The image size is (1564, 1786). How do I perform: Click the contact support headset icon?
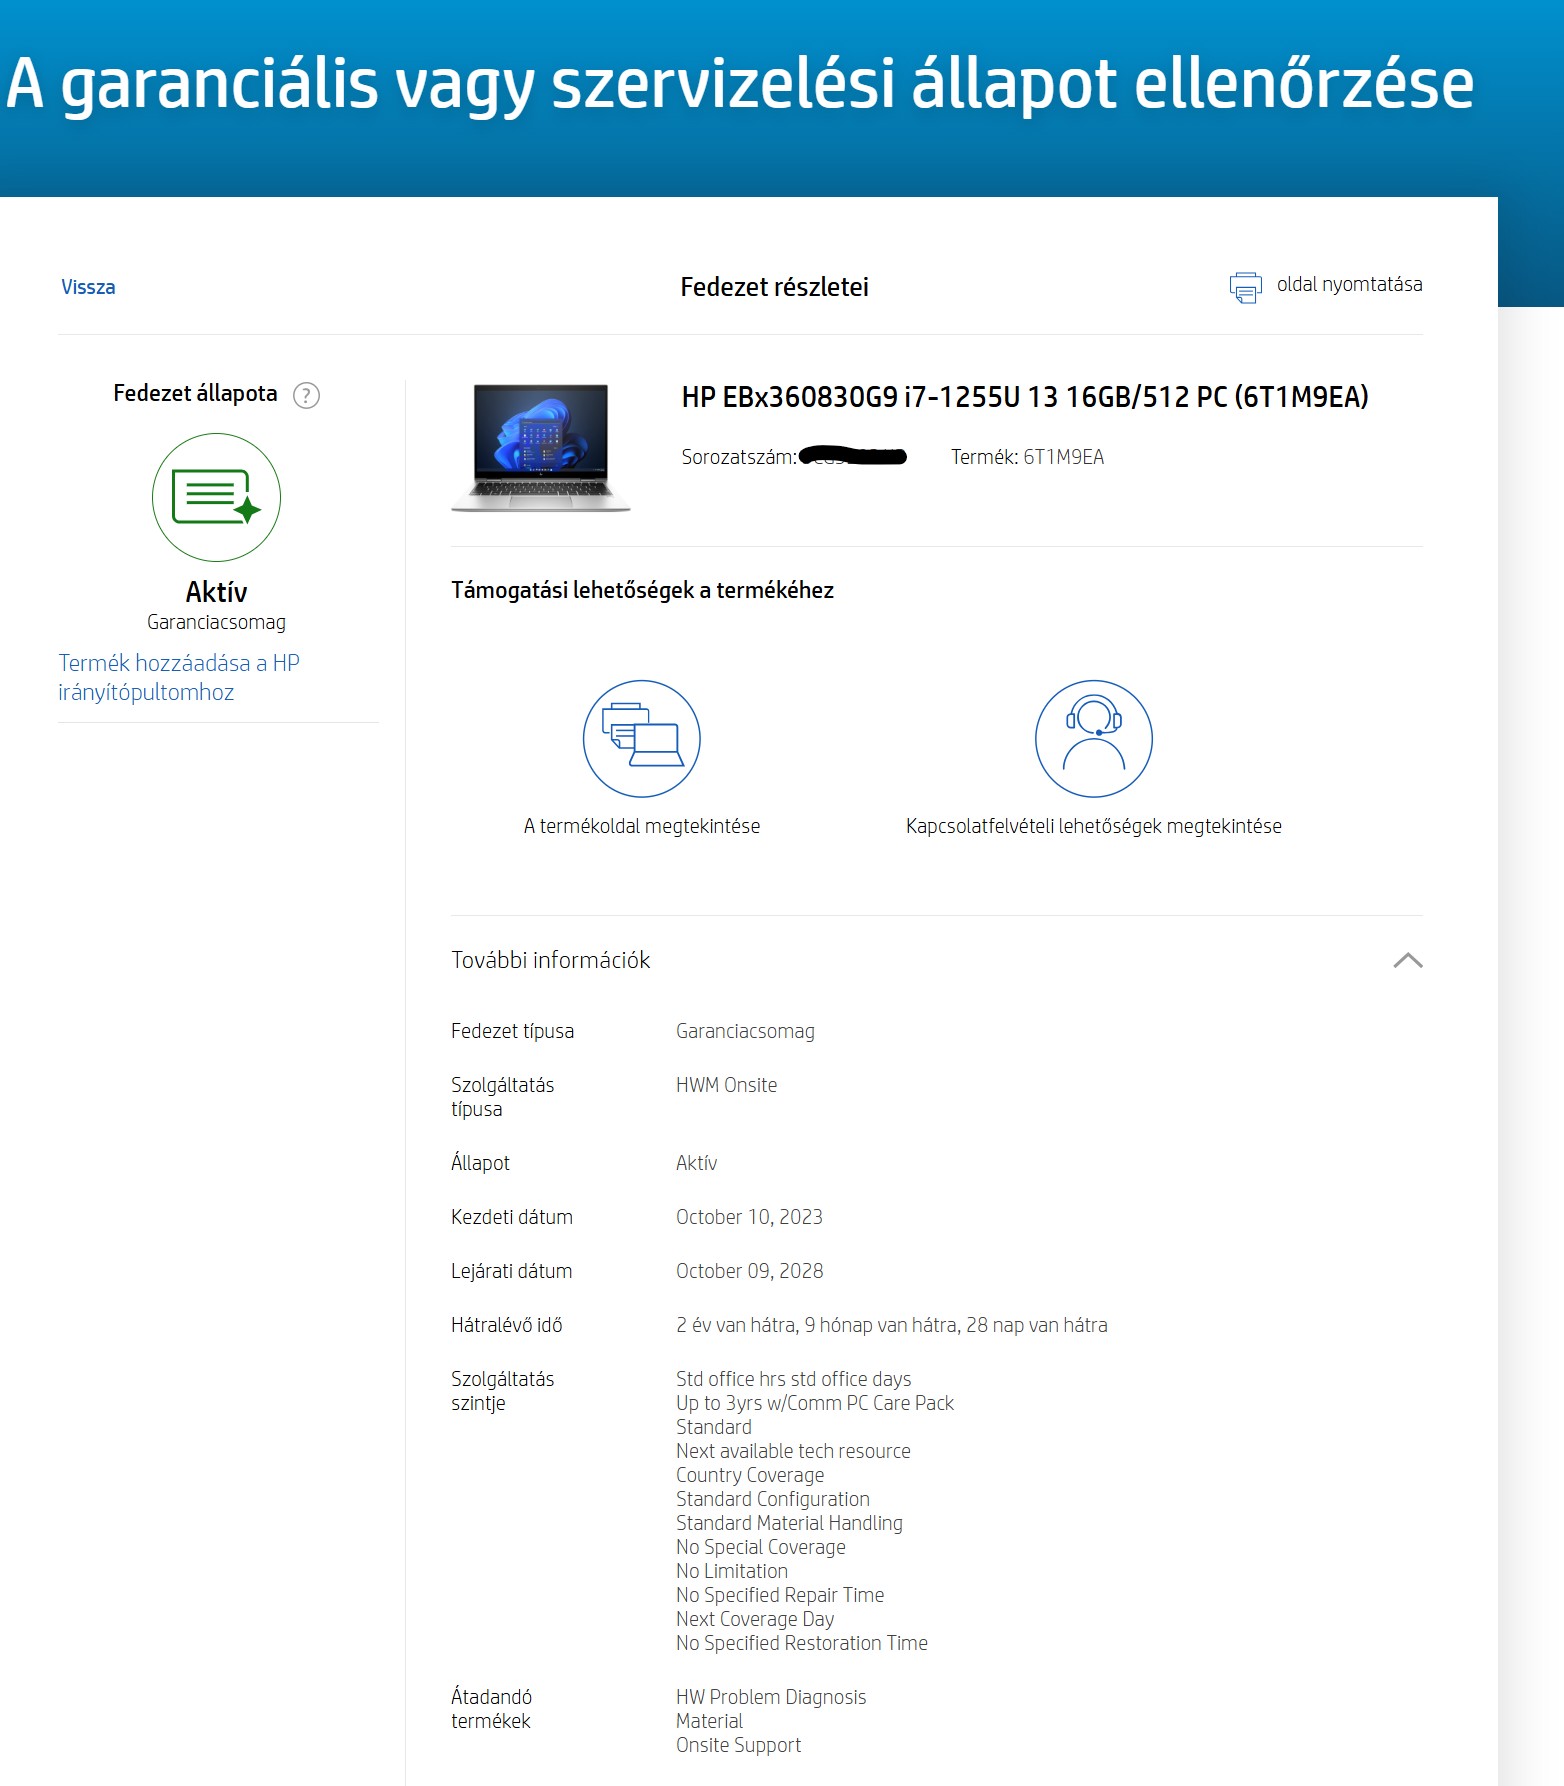pyautogui.click(x=1093, y=739)
